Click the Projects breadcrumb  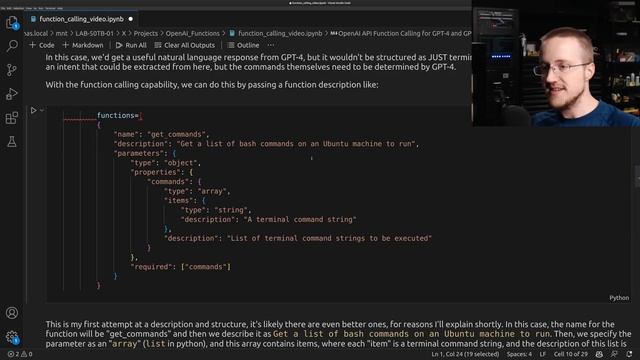[x=145, y=33]
